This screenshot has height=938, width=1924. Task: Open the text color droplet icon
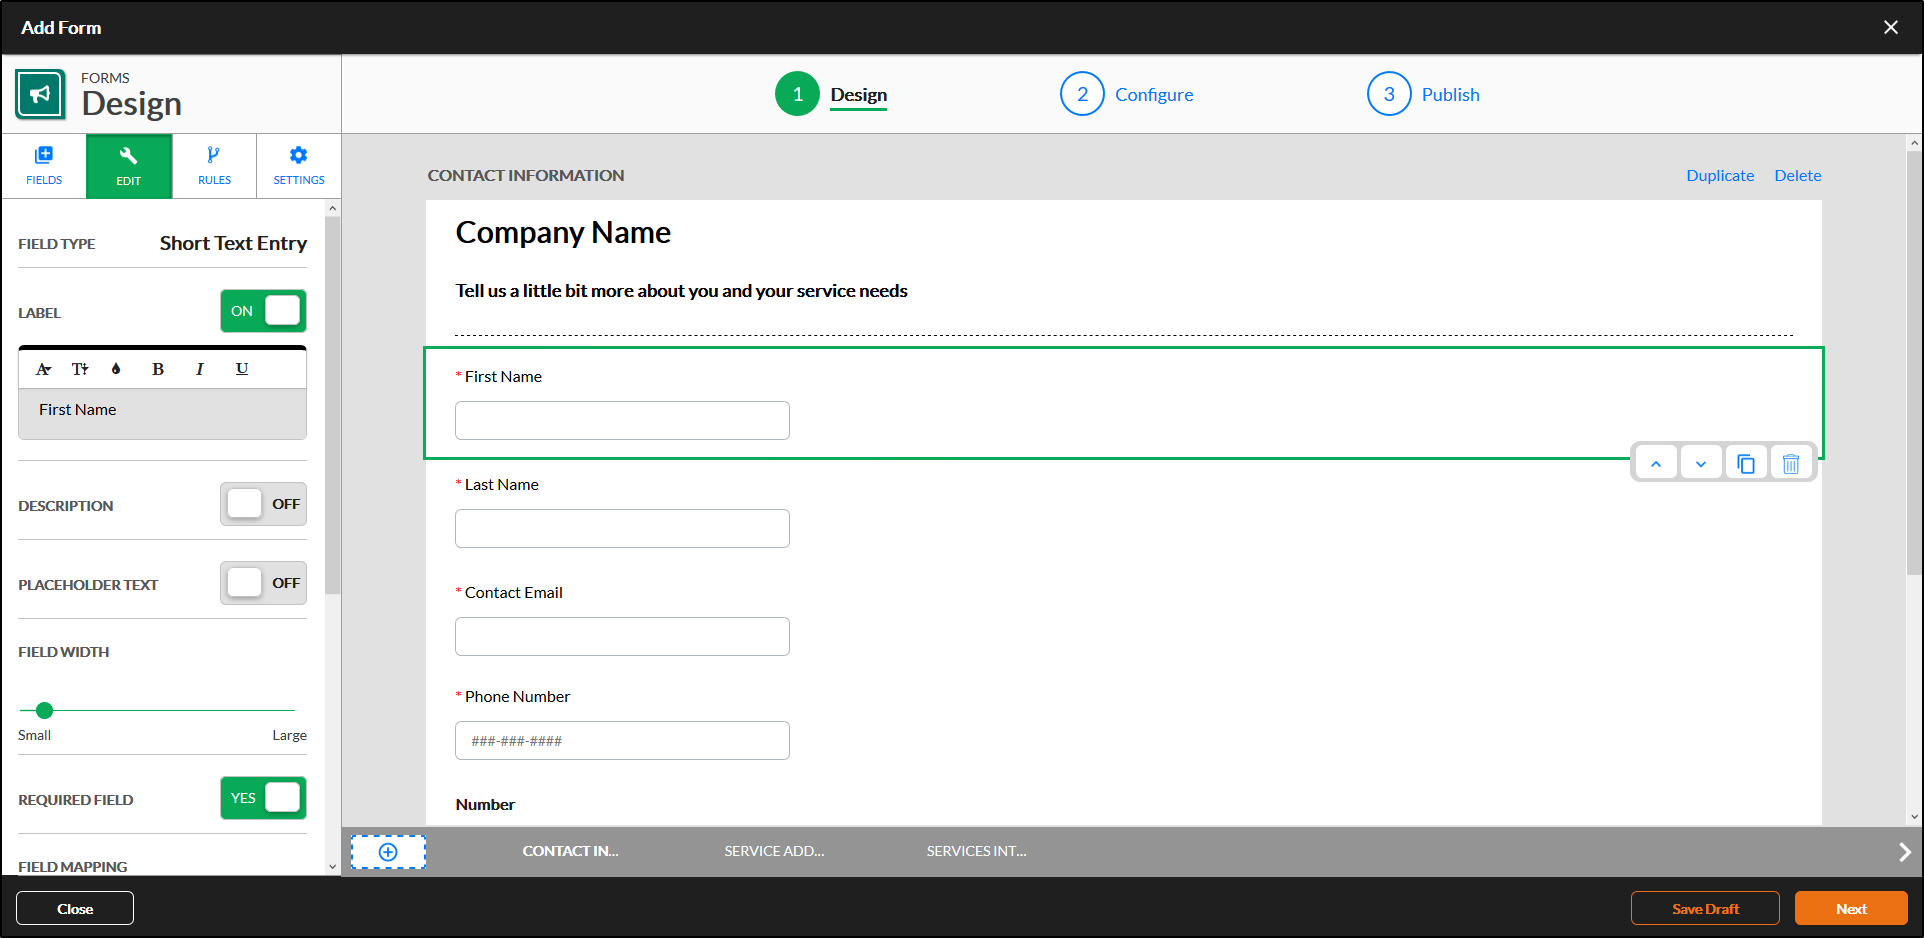116,369
